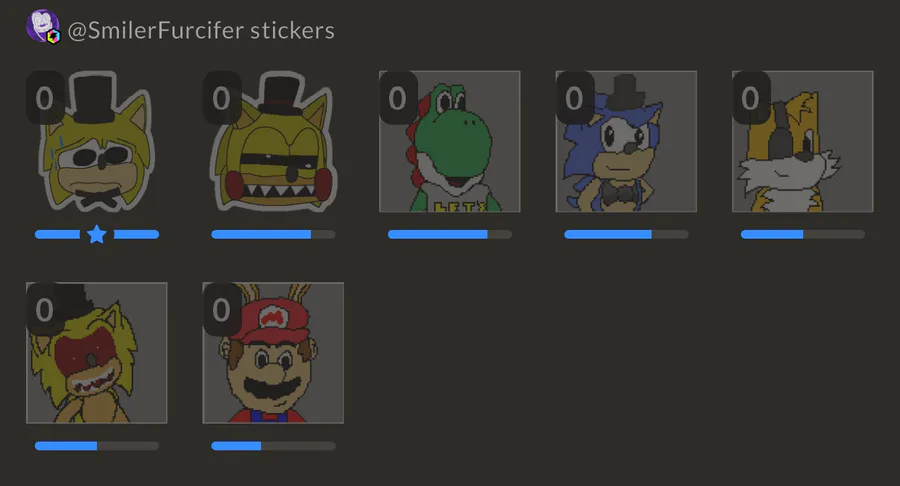Viewport: 900px width, 486px height.
Task: Click the star on first sticker's progress bar
Action: coord(97,234)
